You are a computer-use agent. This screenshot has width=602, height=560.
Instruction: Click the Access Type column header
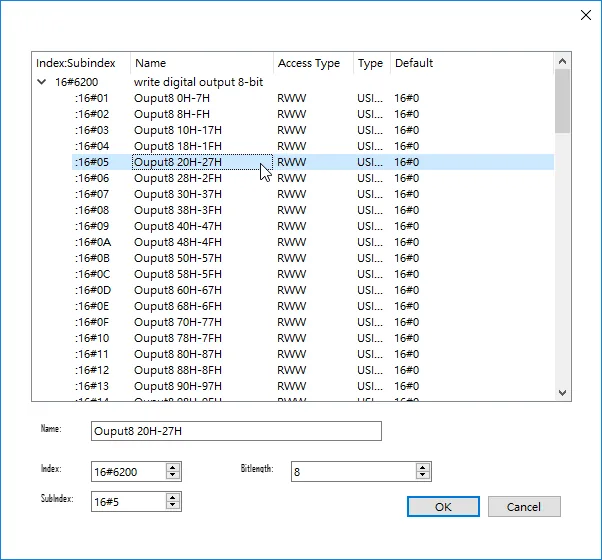point(313,63)
